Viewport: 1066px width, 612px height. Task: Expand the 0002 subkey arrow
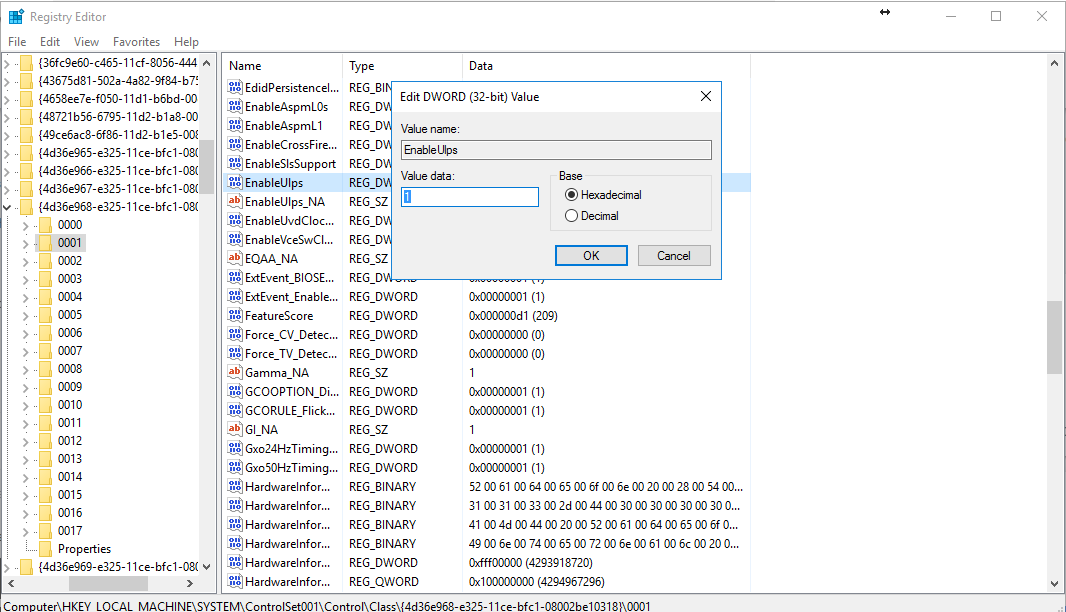(x=26, y=262)
